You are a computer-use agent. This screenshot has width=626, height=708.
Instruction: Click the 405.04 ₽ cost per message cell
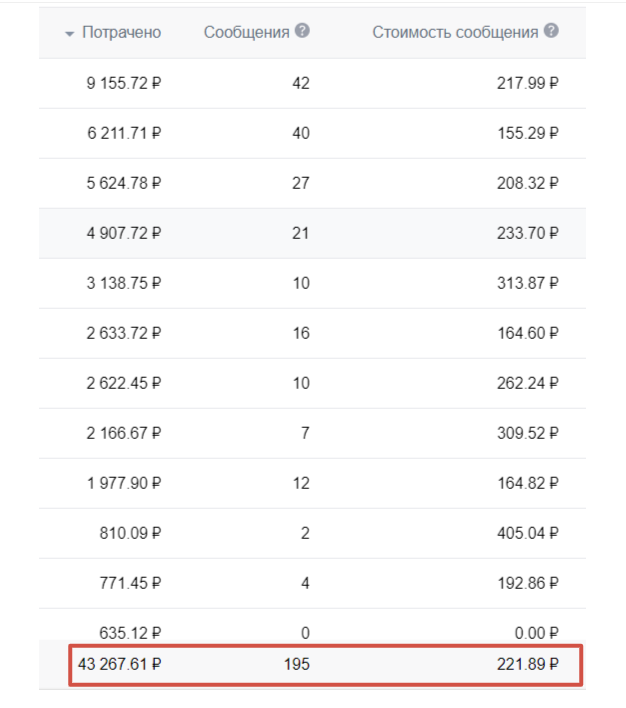(x=527, y=533)
